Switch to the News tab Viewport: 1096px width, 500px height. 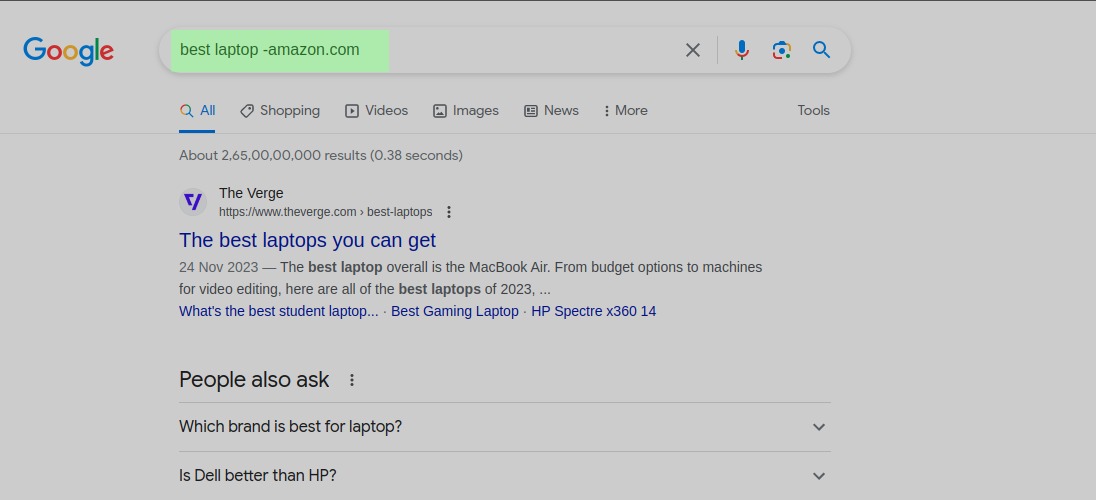[551, 110]
